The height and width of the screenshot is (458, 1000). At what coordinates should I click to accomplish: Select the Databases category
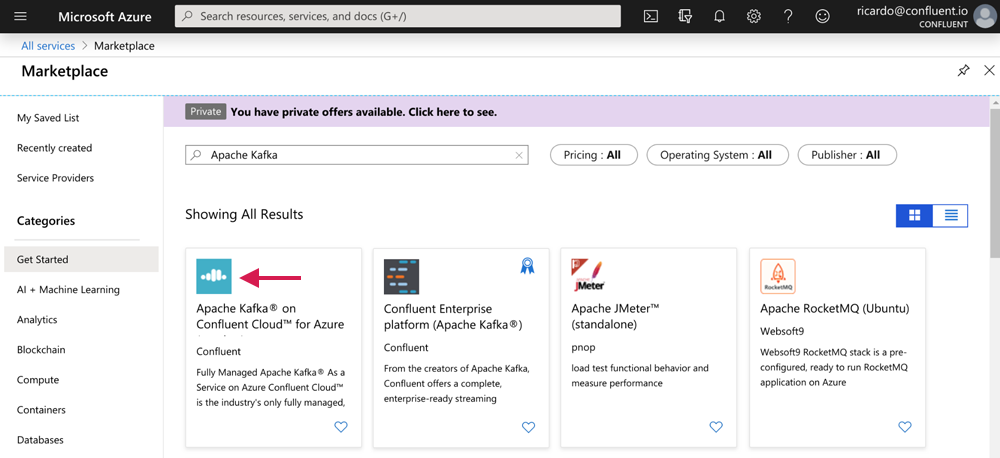[40, 440]
